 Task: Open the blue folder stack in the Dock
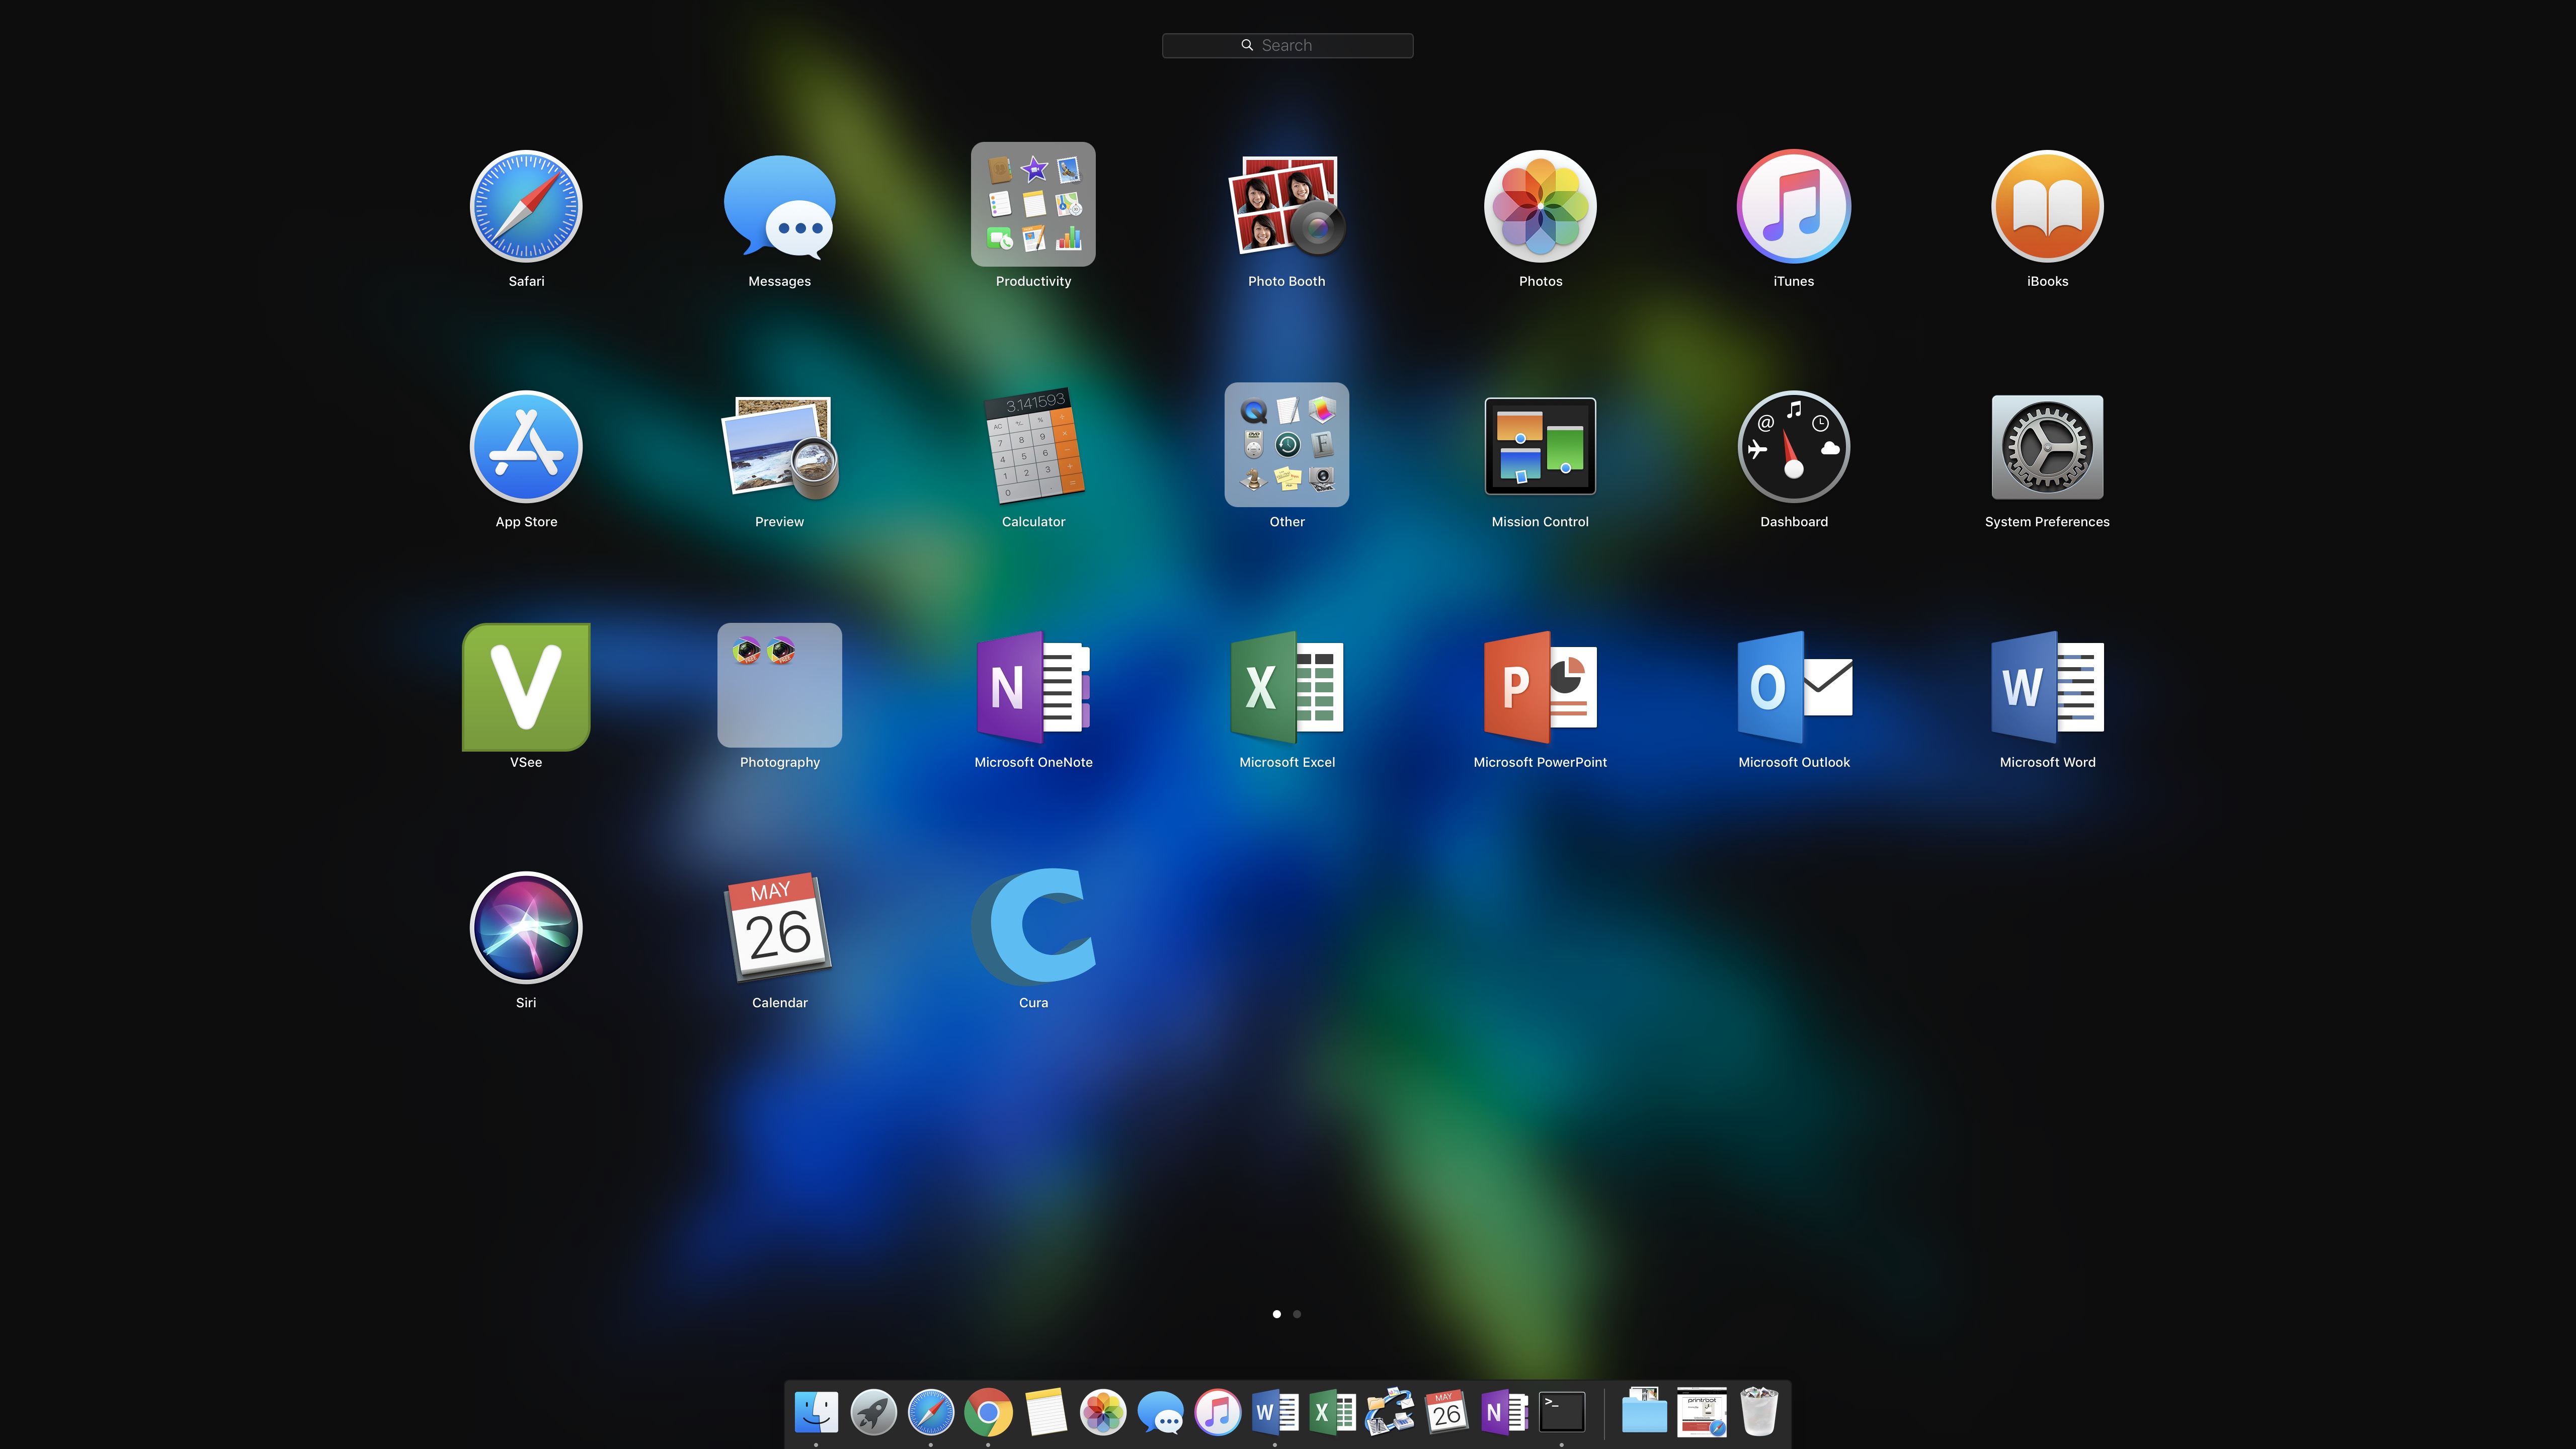click(x=1644, y=1412)
